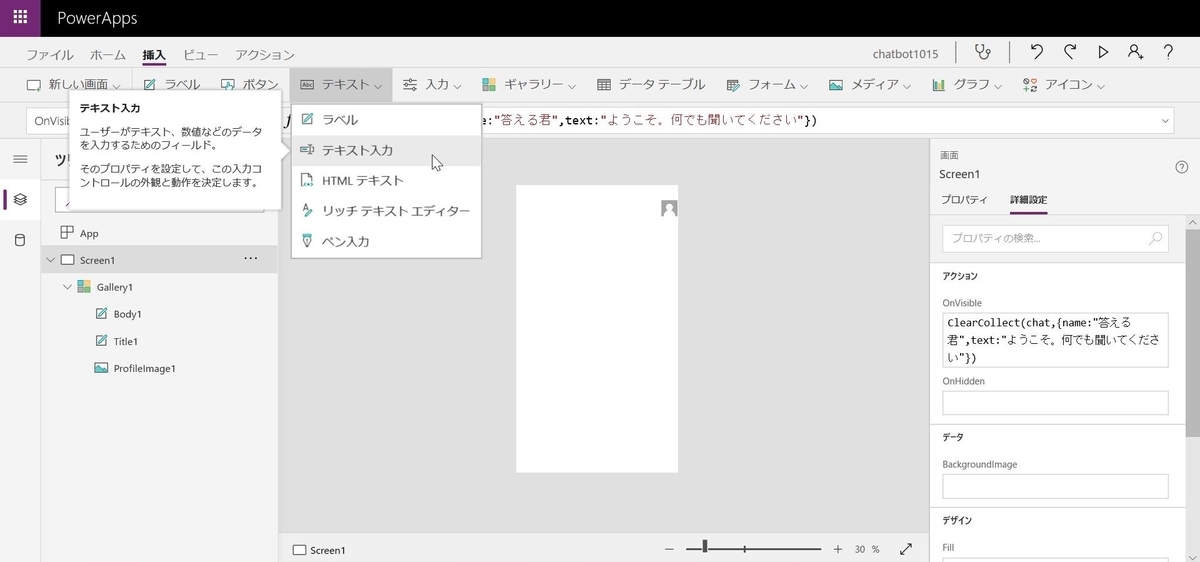Click the プロパティの検索 search field
Image resolution: width=1200 pixels, height=562 pixels.
pos(1055,238)
